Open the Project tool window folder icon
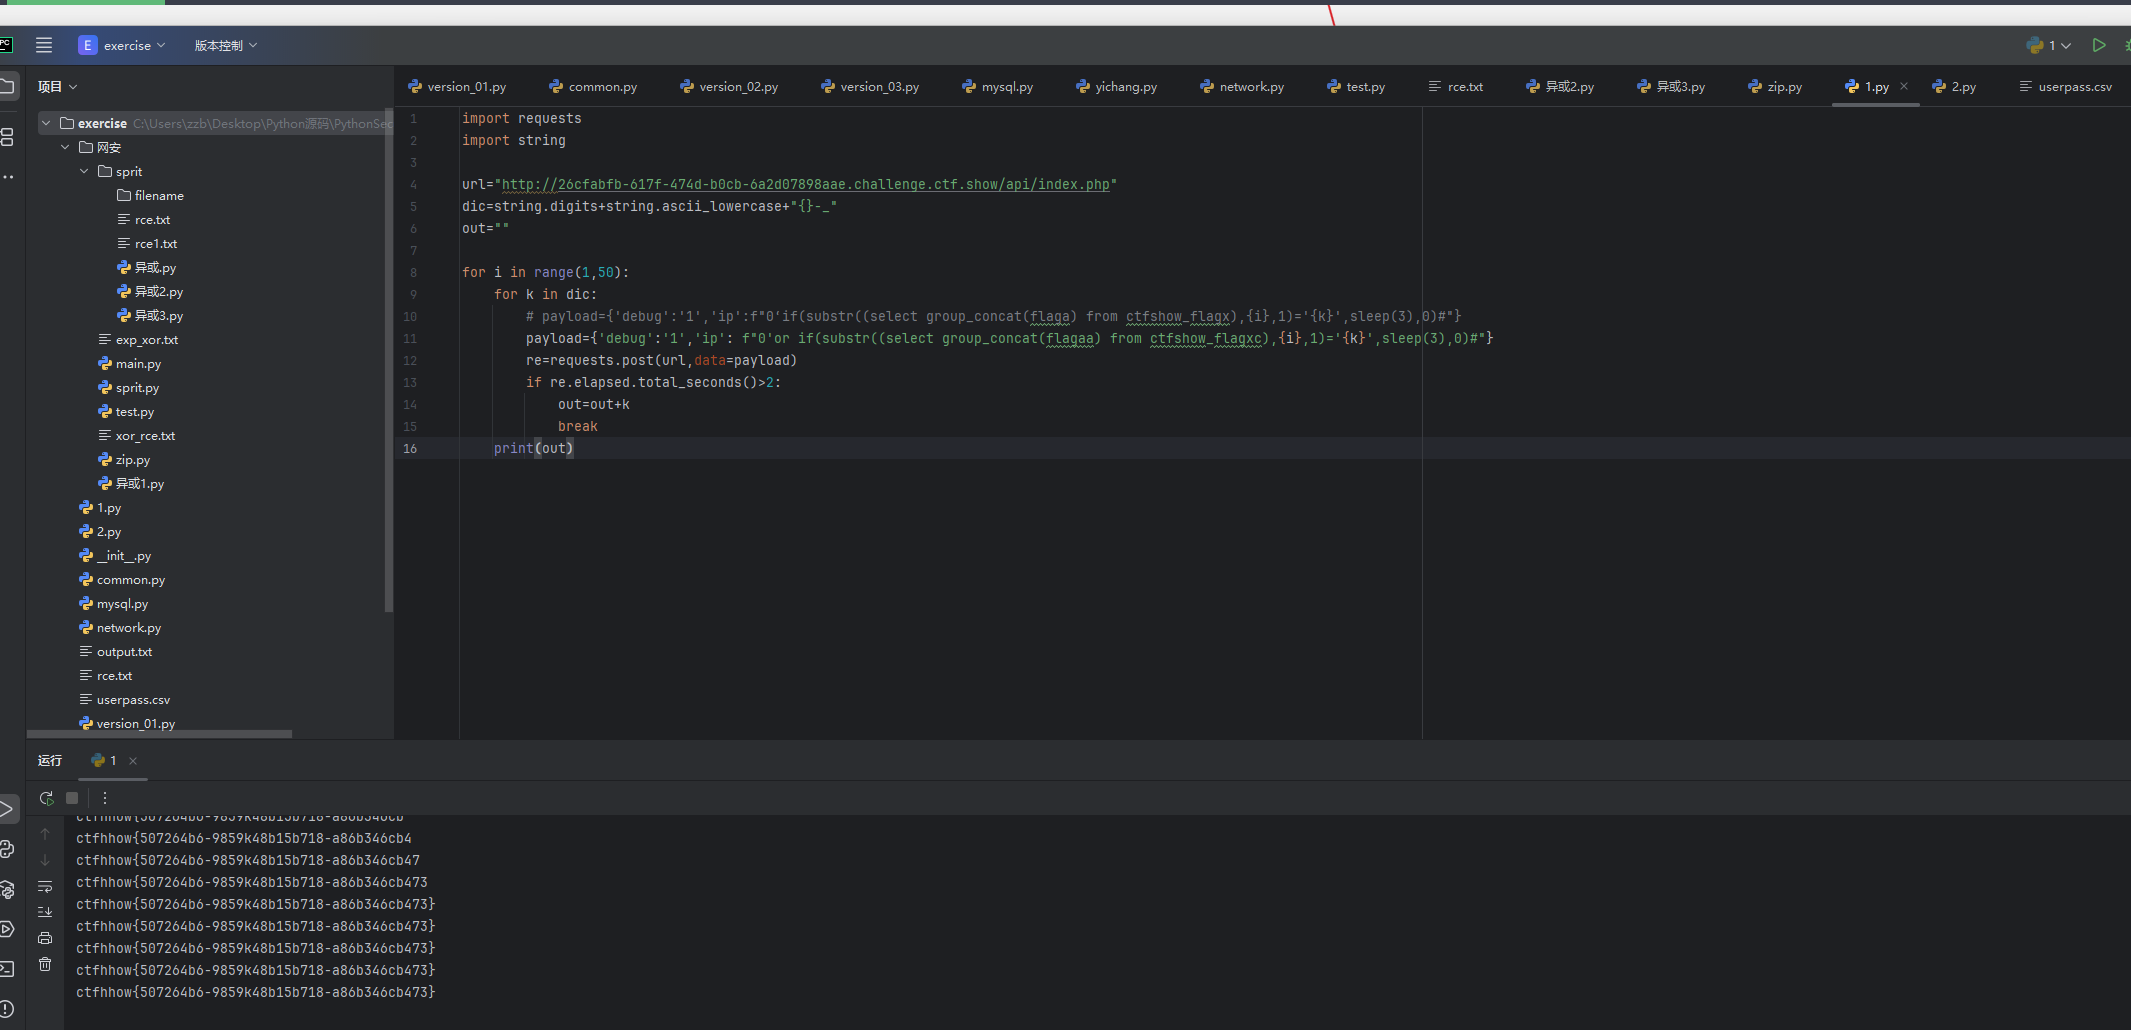This screenshot has width=2131, height=1030. [x=8, y=86]
